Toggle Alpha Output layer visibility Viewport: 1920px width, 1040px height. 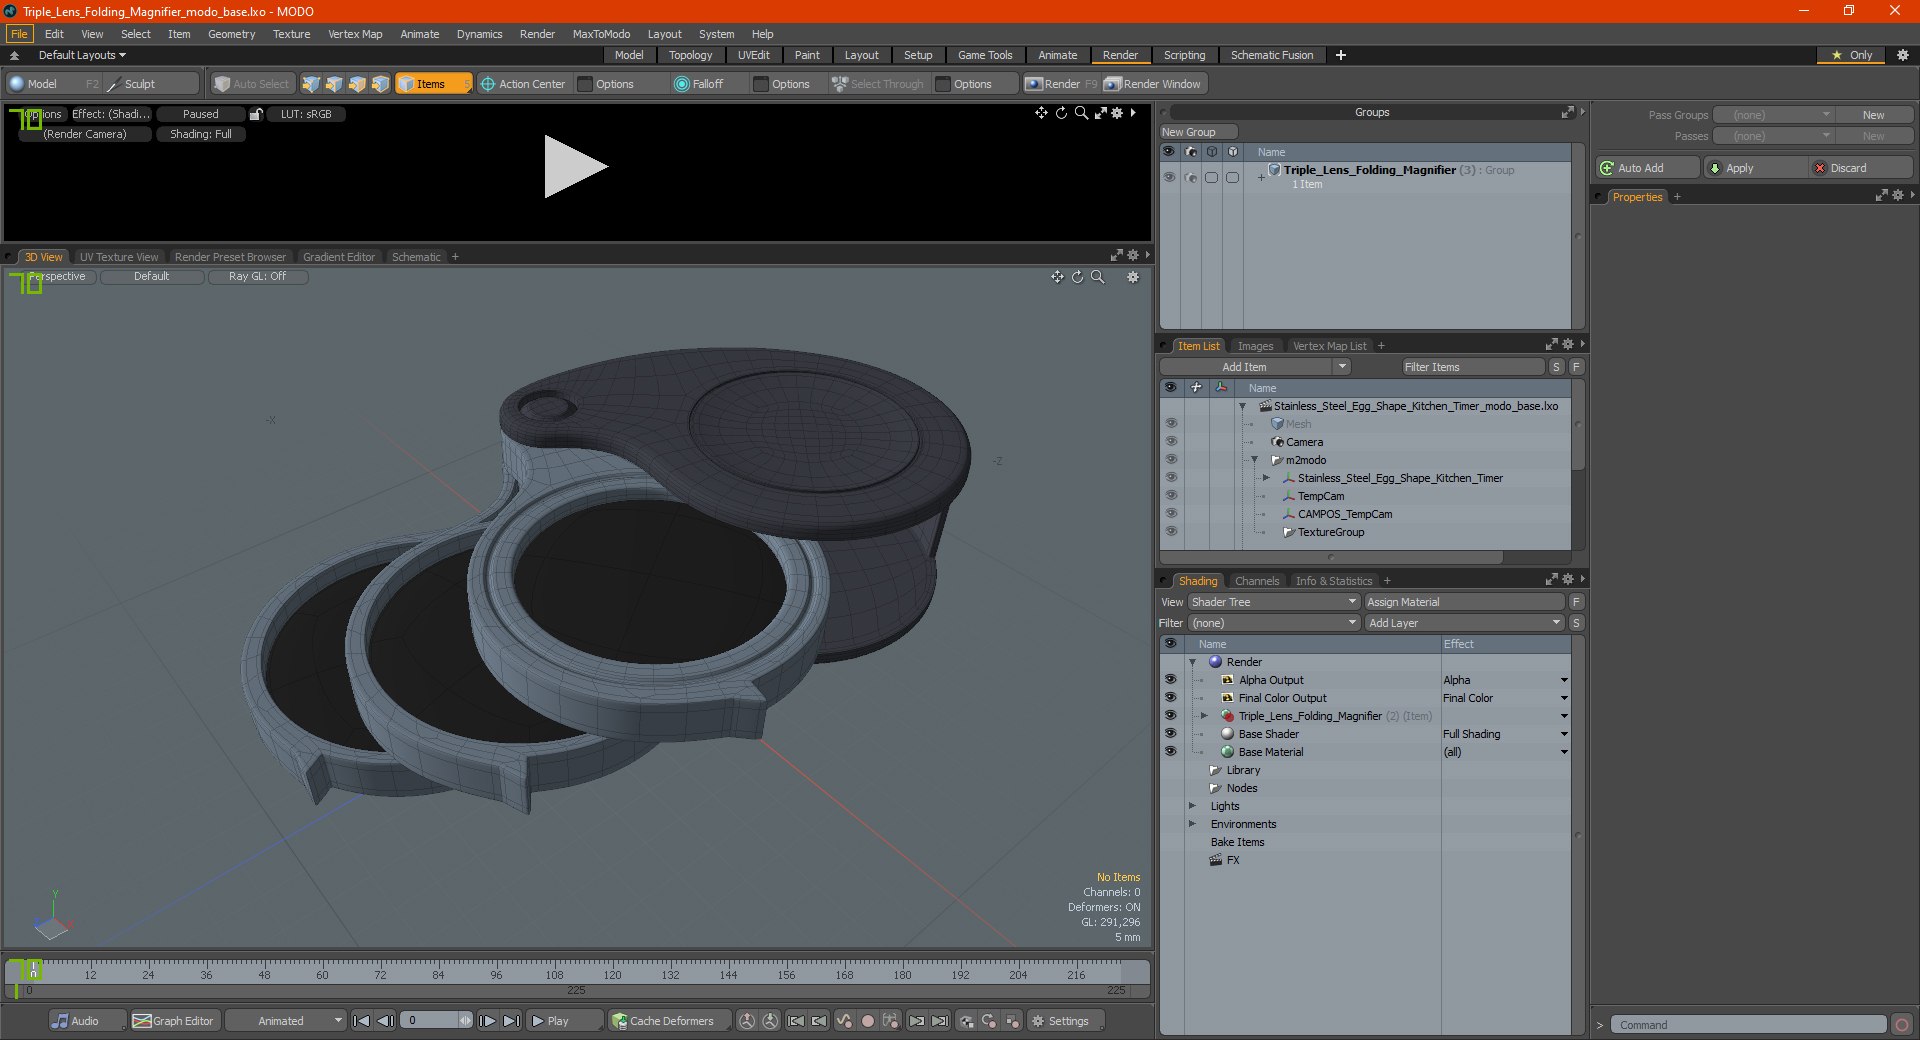(x=1170, y=680)
